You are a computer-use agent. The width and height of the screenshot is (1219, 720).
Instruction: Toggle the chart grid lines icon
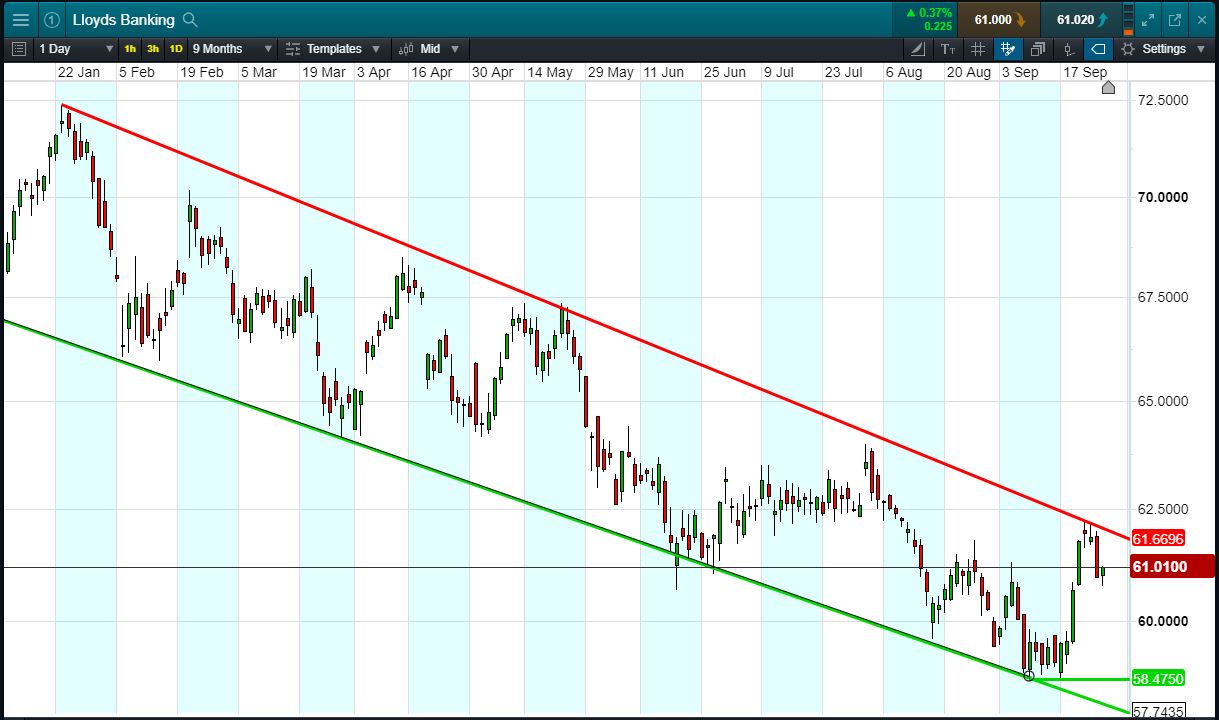(x=978, y=48)
